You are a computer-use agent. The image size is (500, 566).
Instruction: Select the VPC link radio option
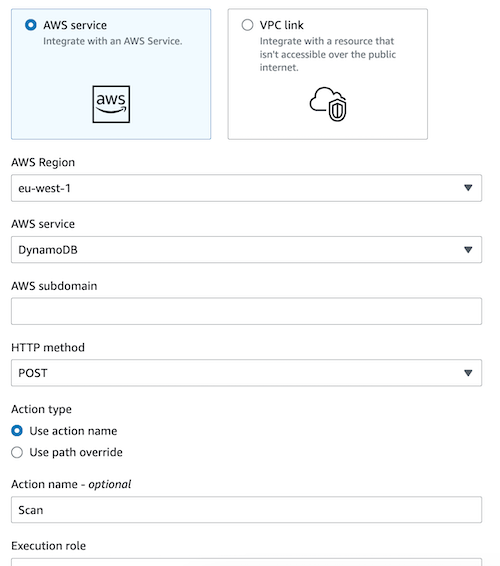coord(247,25)
